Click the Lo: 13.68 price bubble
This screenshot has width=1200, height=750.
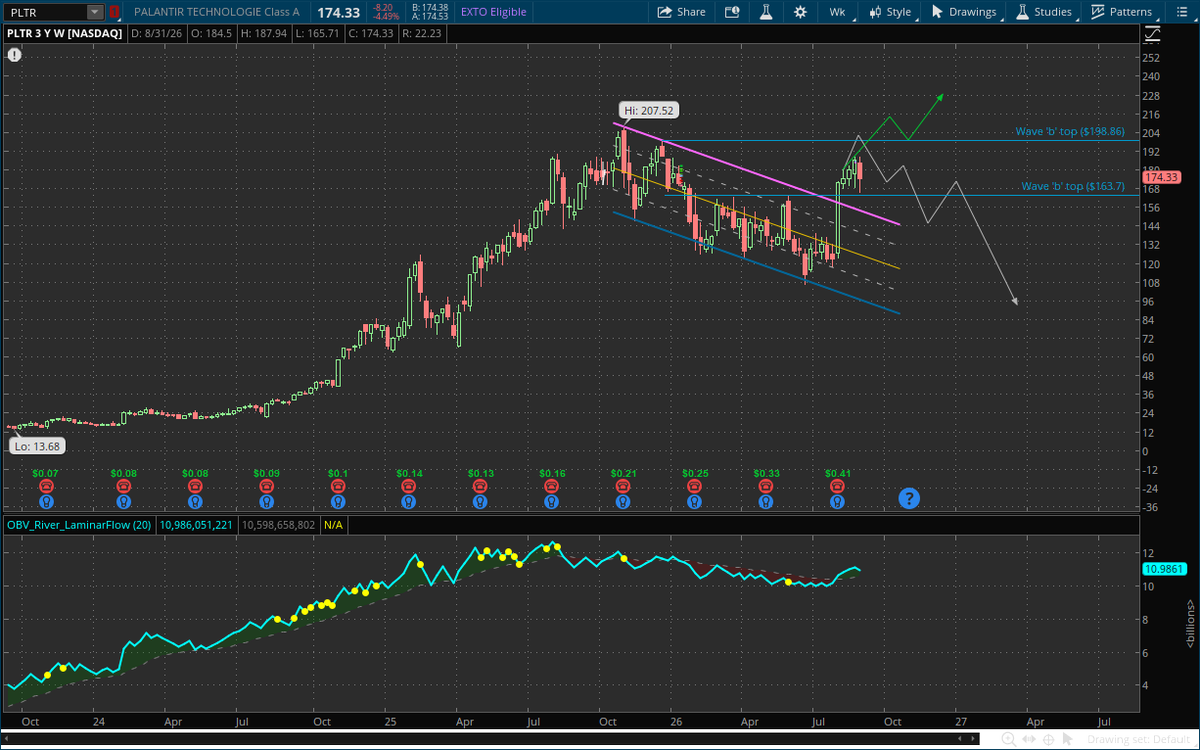coord(35,446)
